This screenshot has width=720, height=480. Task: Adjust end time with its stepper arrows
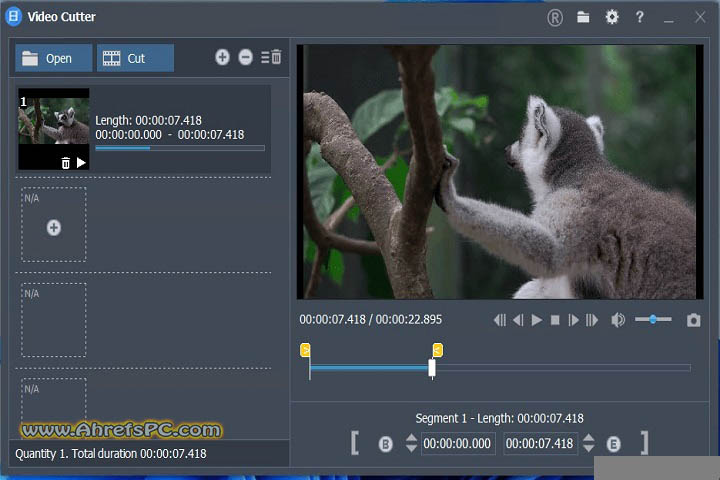(x=589, y=443)
